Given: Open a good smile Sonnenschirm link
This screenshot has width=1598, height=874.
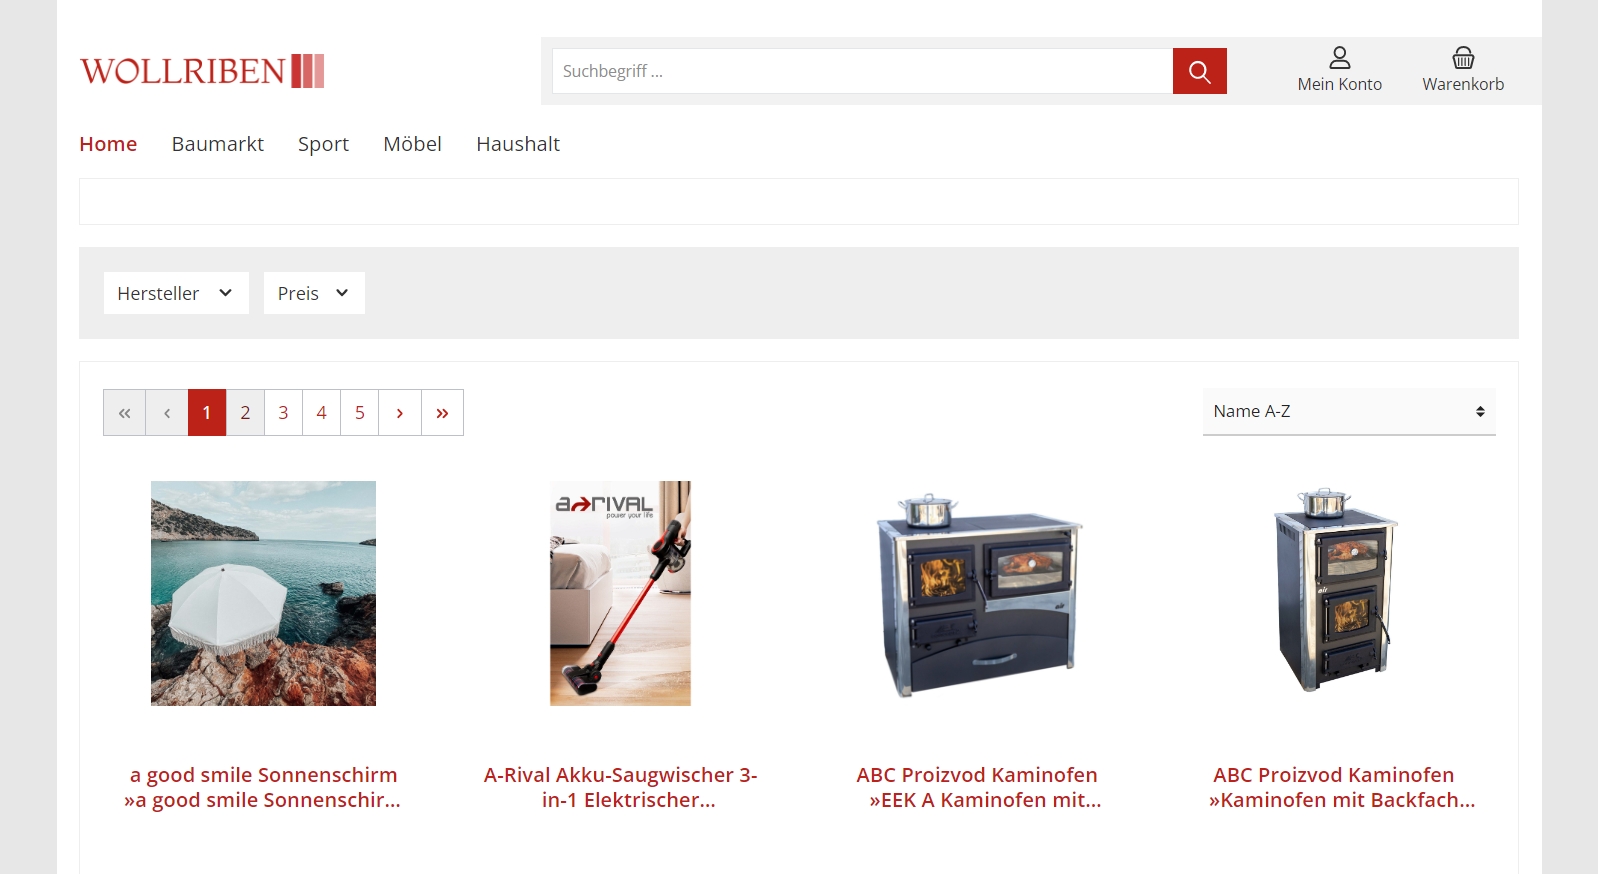Looking at the screenshot, I should point(263,787).
